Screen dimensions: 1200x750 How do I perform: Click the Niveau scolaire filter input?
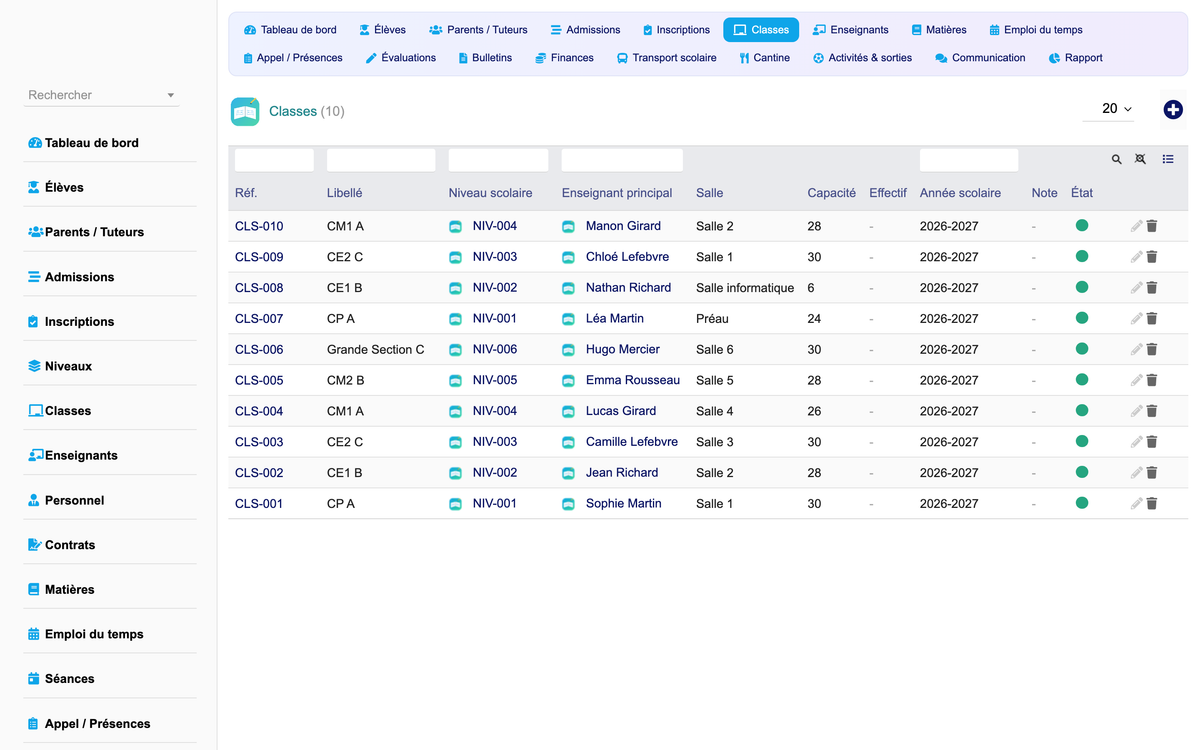[x=498, y=160]
